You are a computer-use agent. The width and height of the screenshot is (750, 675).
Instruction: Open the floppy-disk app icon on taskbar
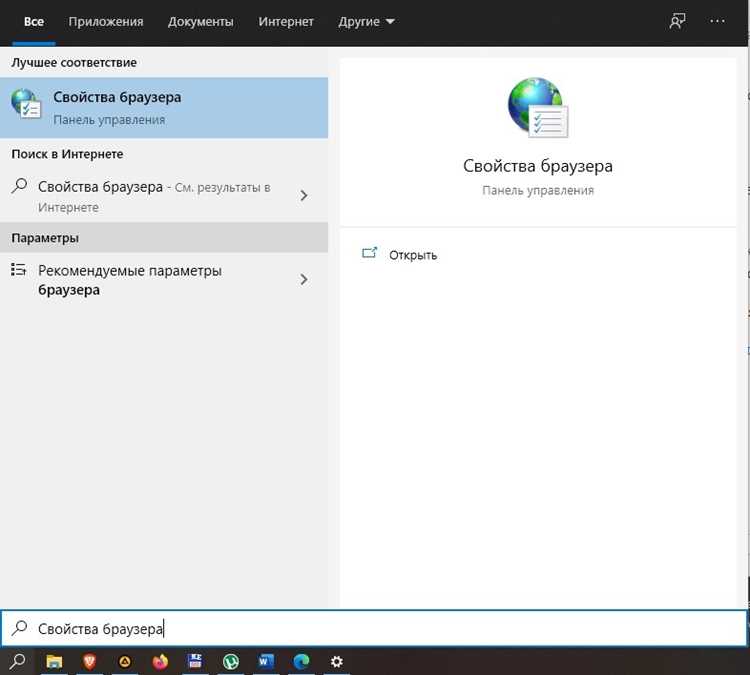[x=195, y=662]
